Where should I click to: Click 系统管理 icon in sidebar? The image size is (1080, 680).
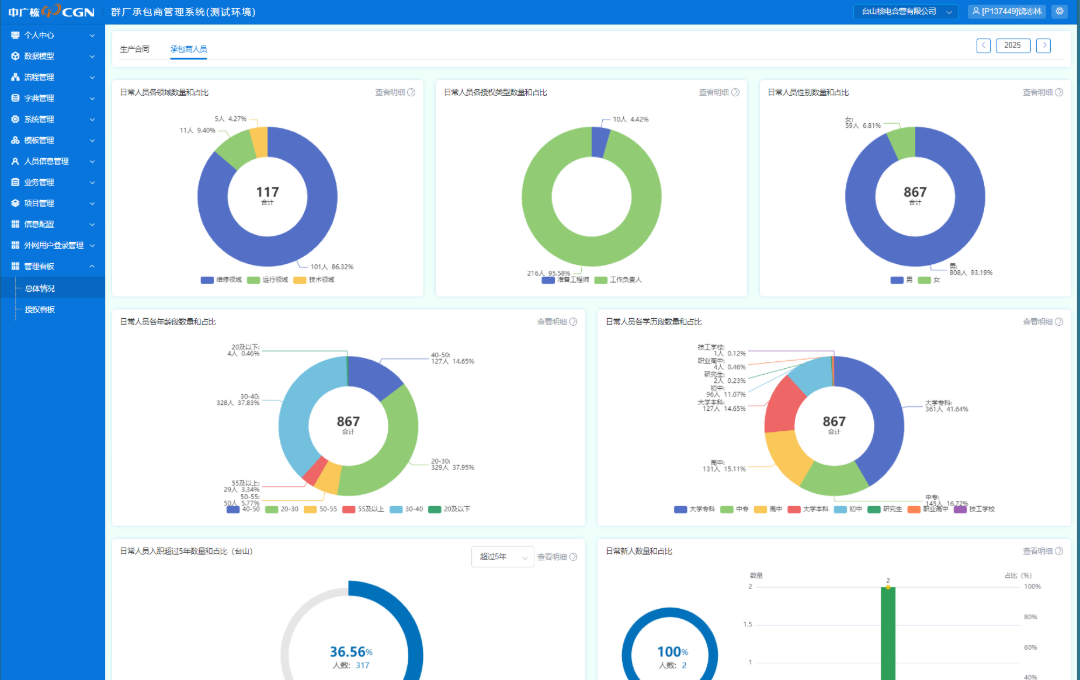(15, 119)
